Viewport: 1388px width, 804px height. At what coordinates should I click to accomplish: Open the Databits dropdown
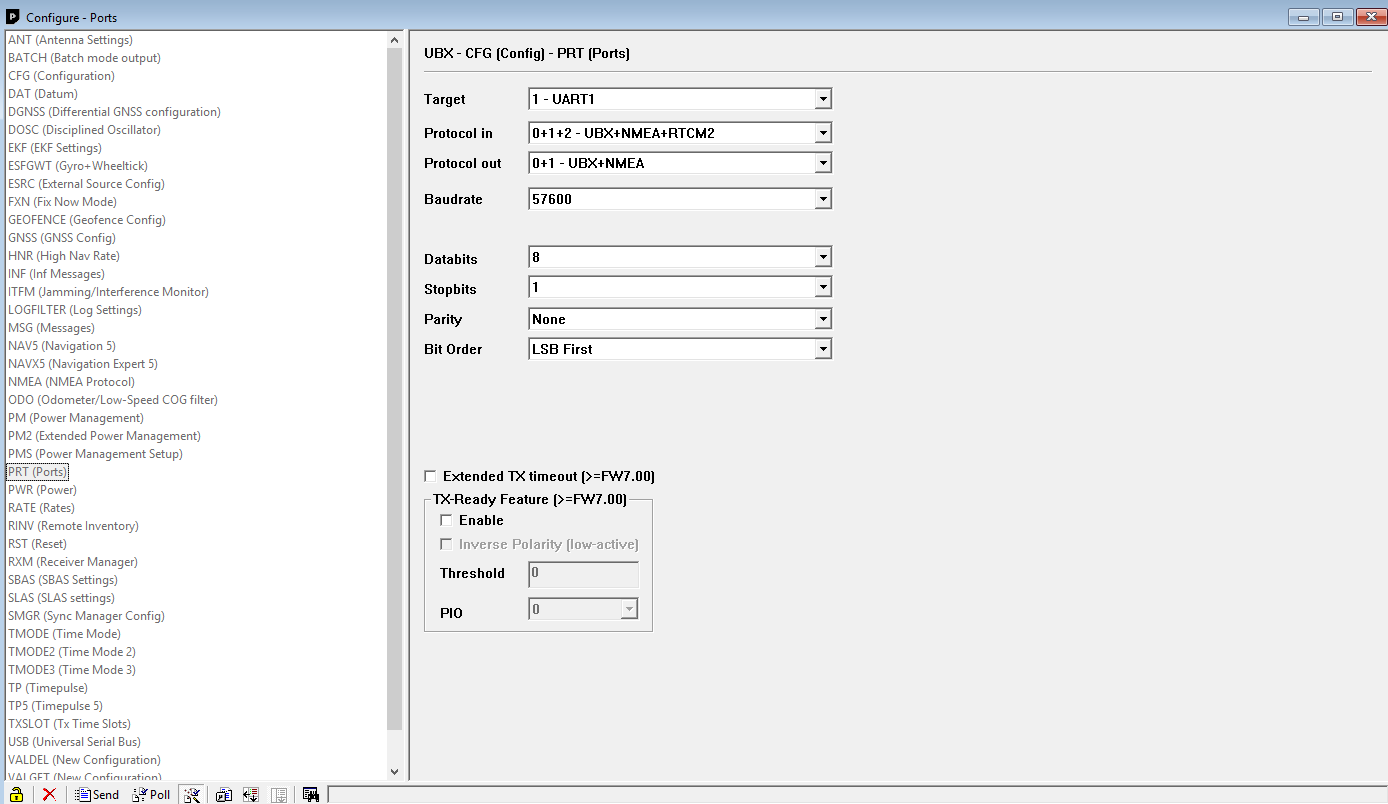[x=822, y=257]
